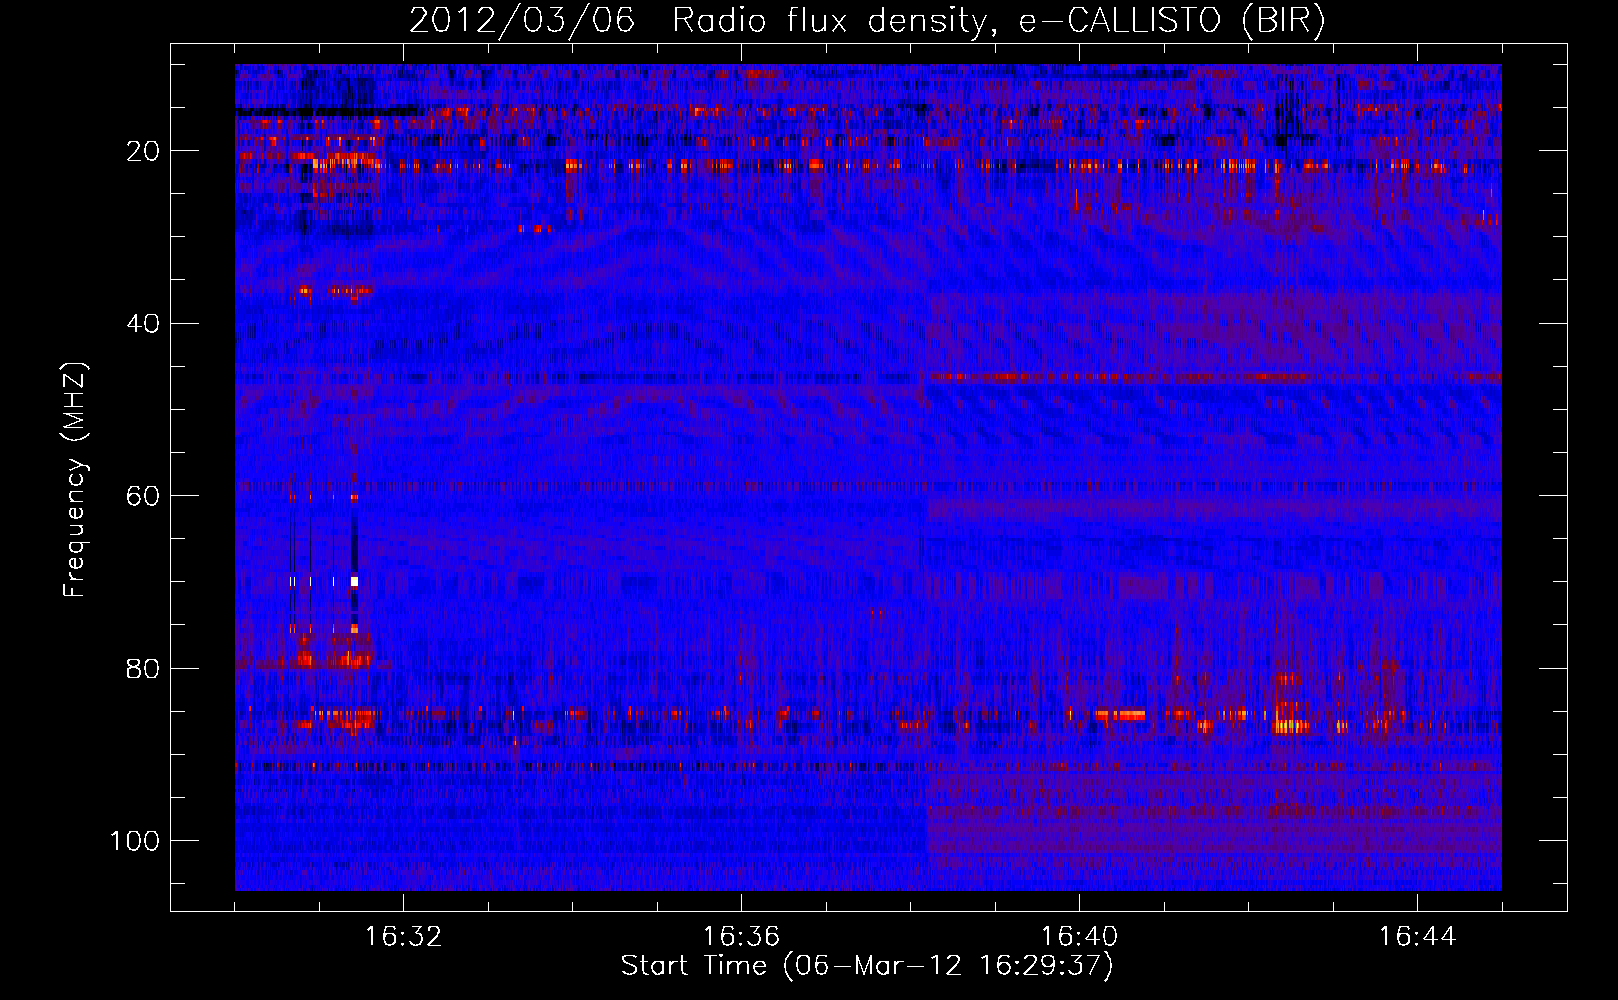Click the 'Start Time (06-Mar-12 16:29:37)' axis label
Screen dimensions: 1618x1000
coord(867,966)
